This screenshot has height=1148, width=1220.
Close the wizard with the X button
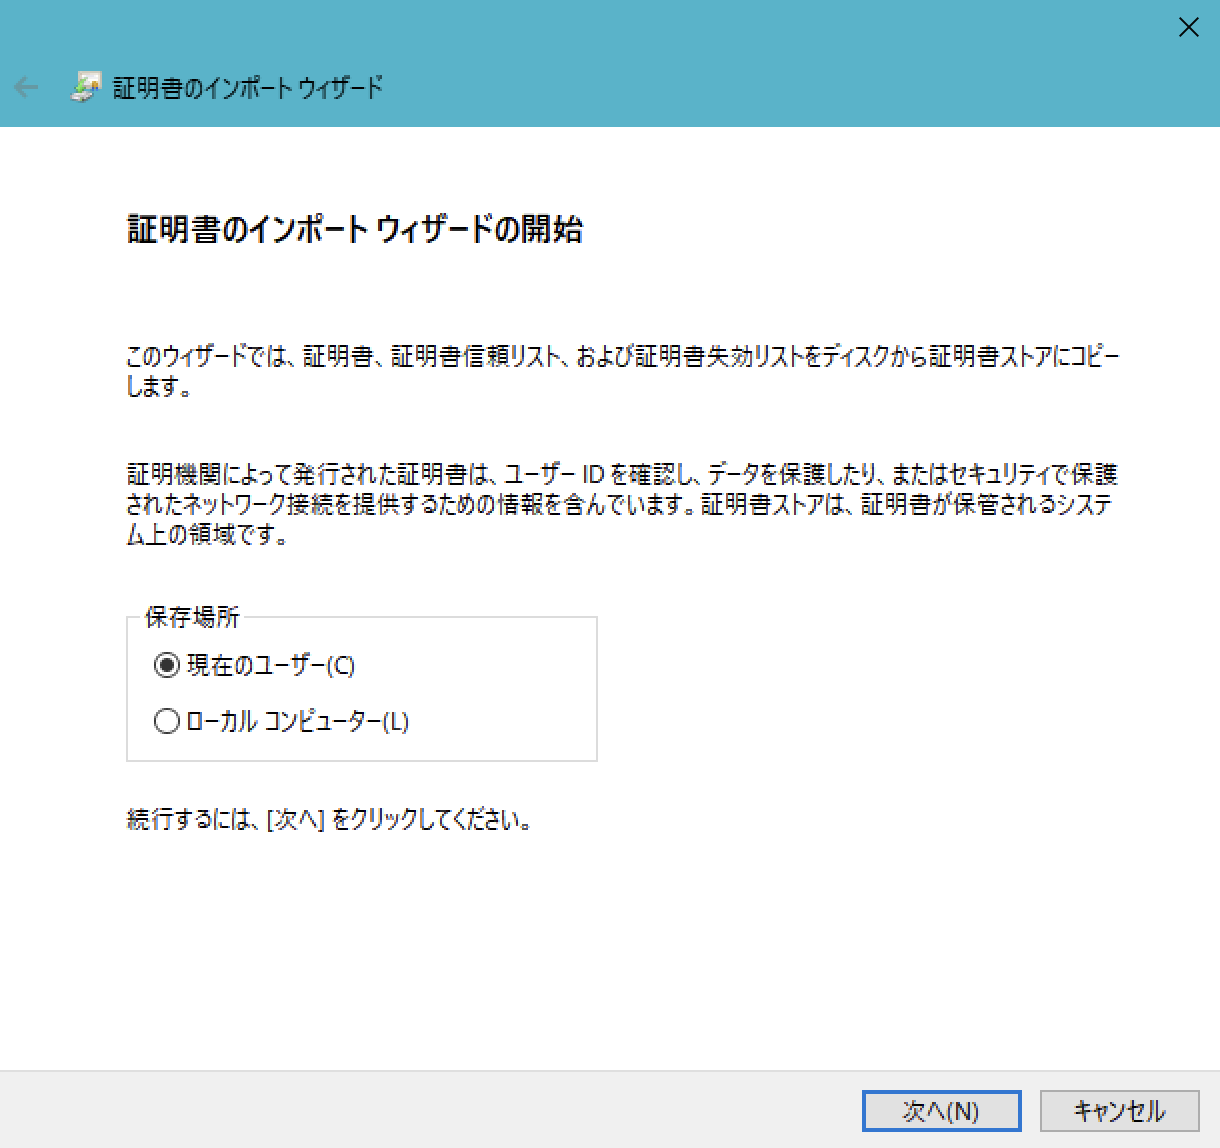1188,27
